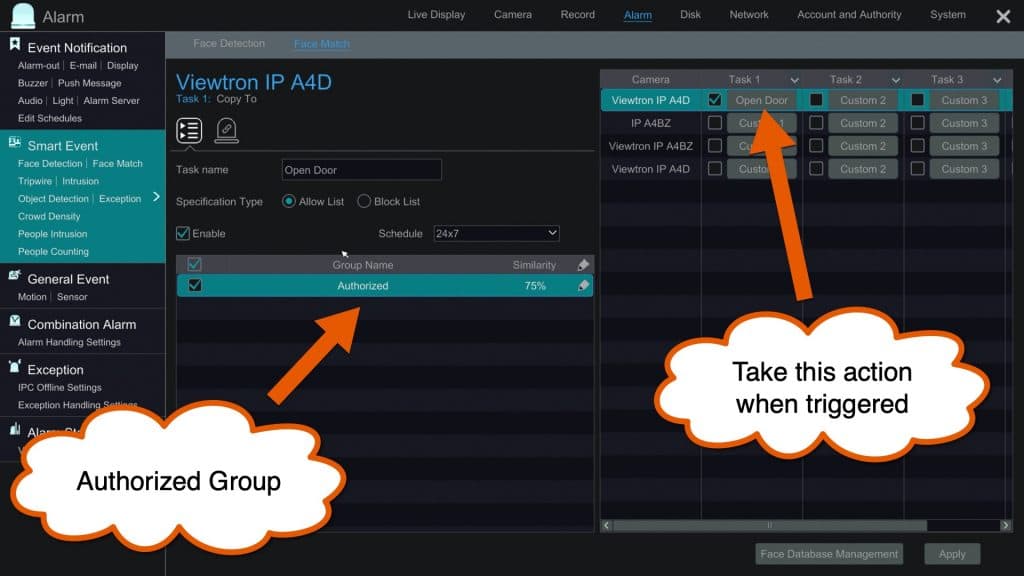Click the edit pencil in Similarity header
The width and height of the screenshot is (1024, 576).
[x=583, y=264]
